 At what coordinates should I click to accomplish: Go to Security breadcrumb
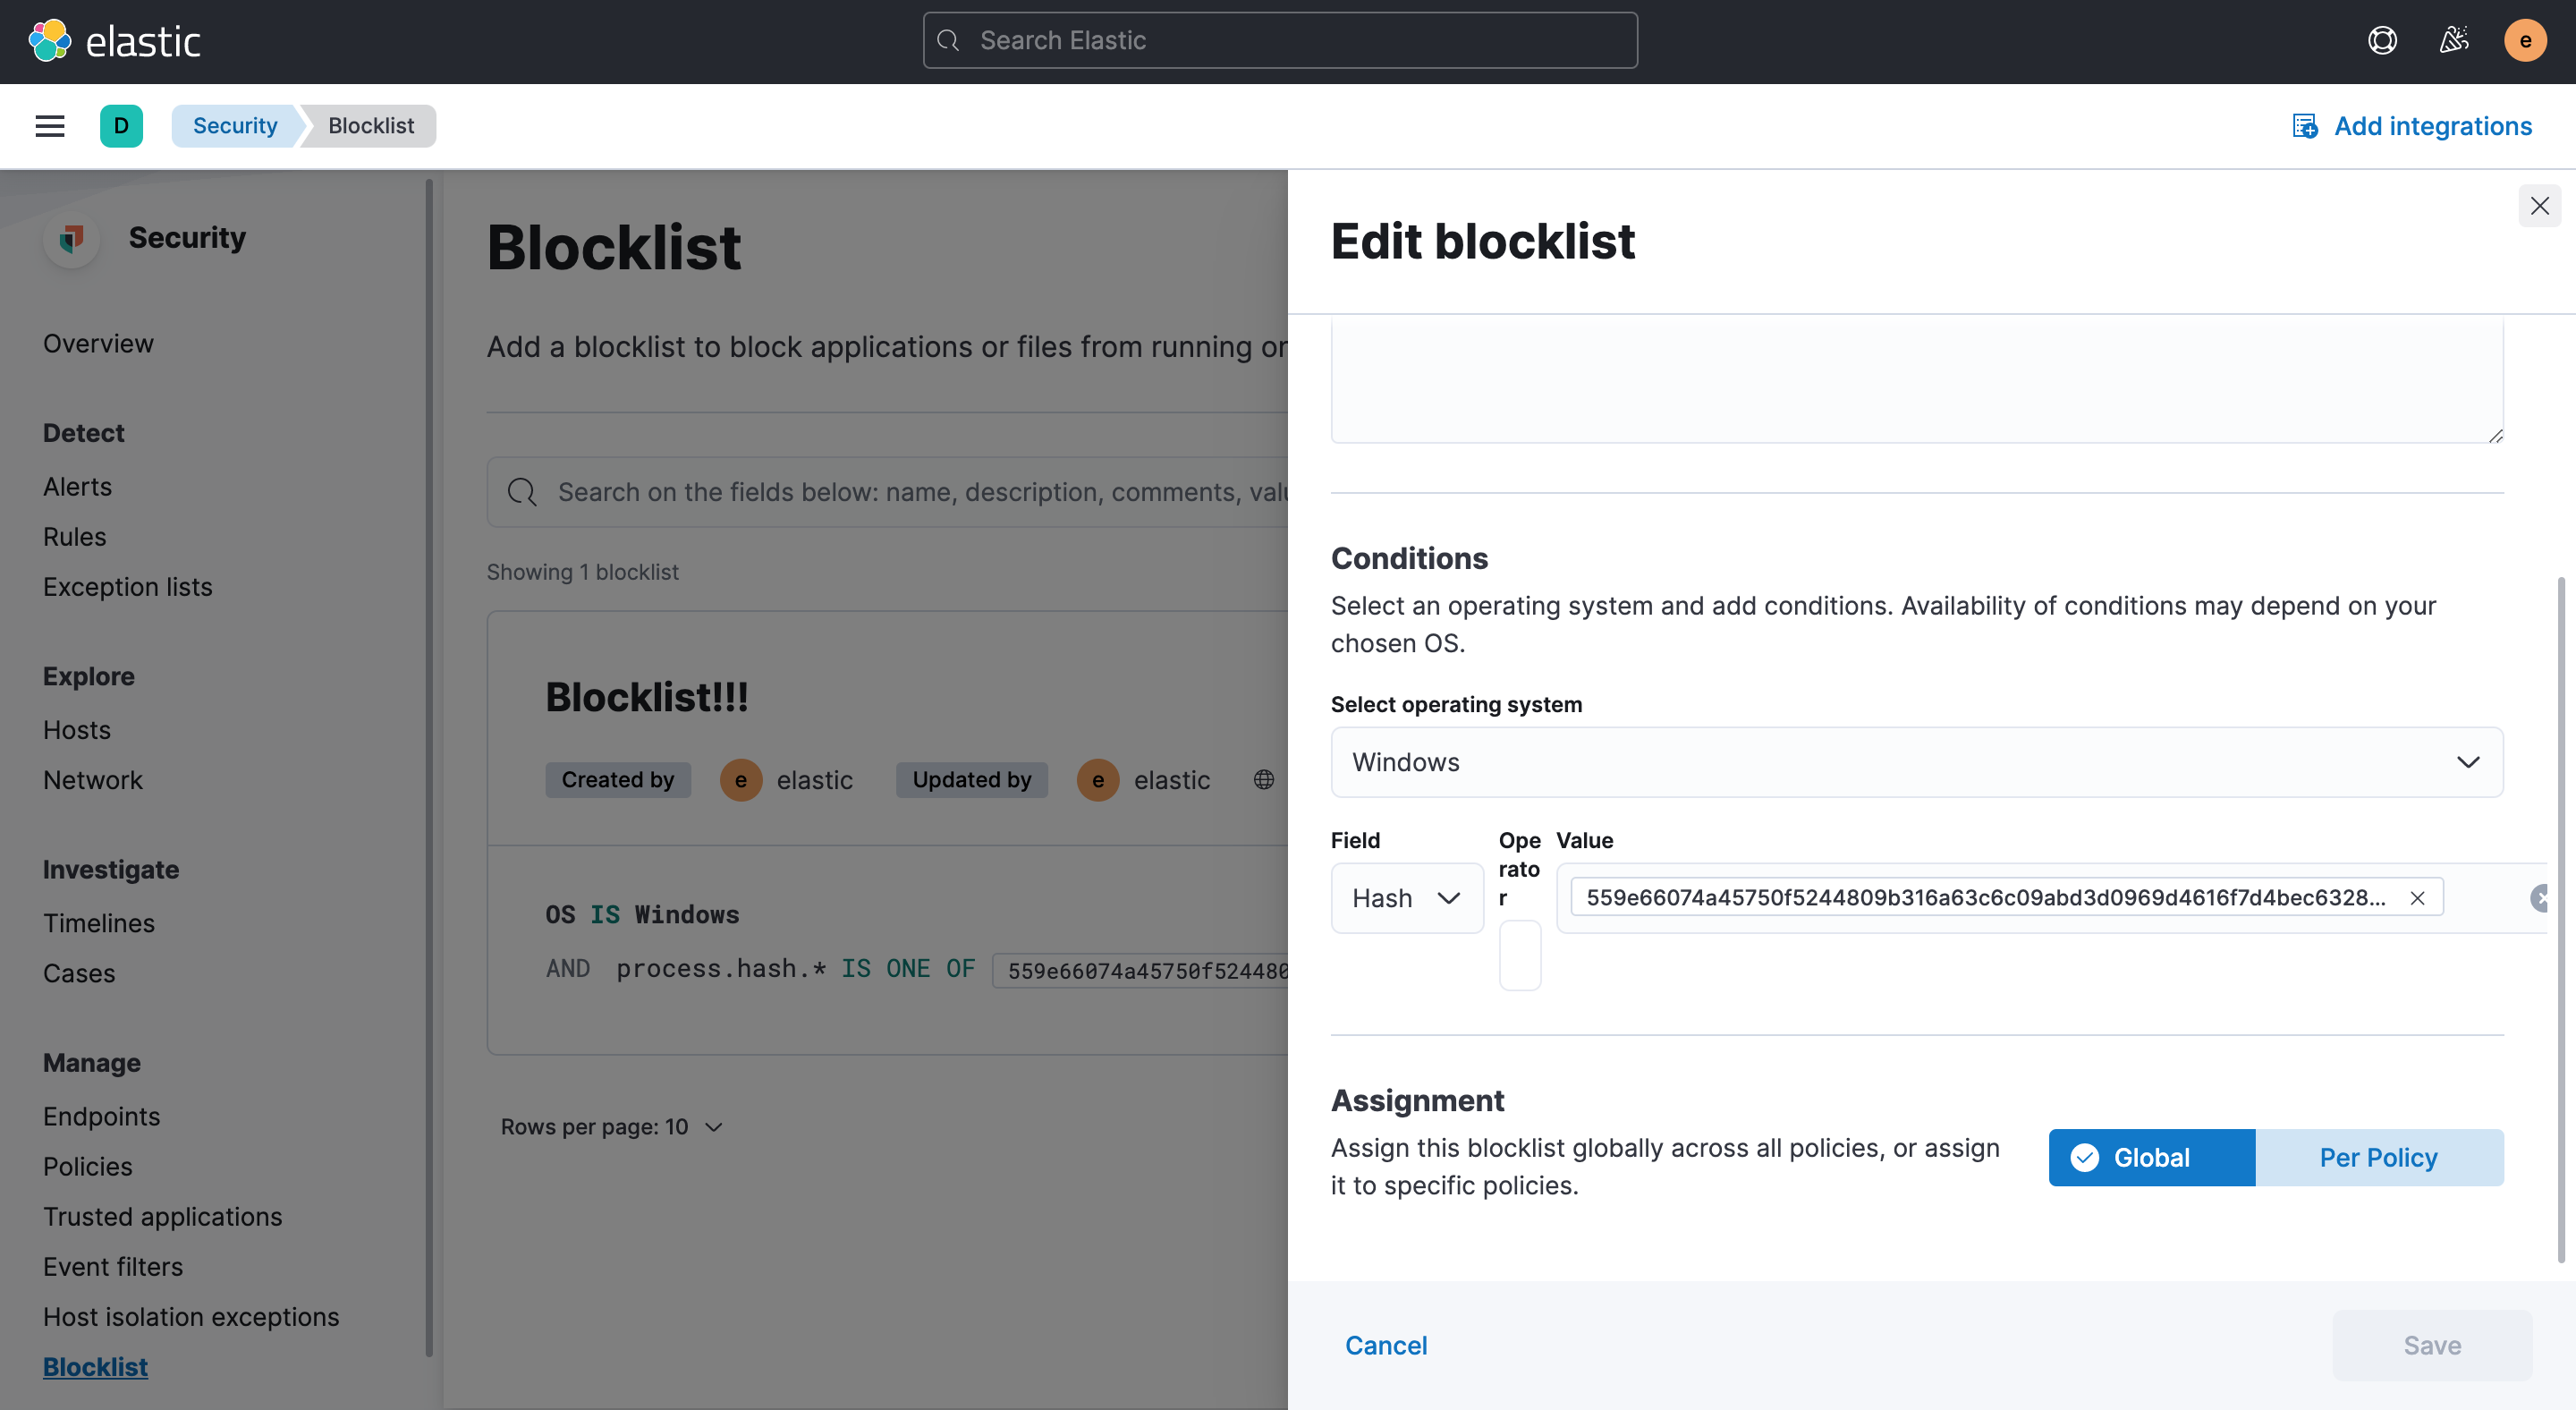click(x=235, y=126)
